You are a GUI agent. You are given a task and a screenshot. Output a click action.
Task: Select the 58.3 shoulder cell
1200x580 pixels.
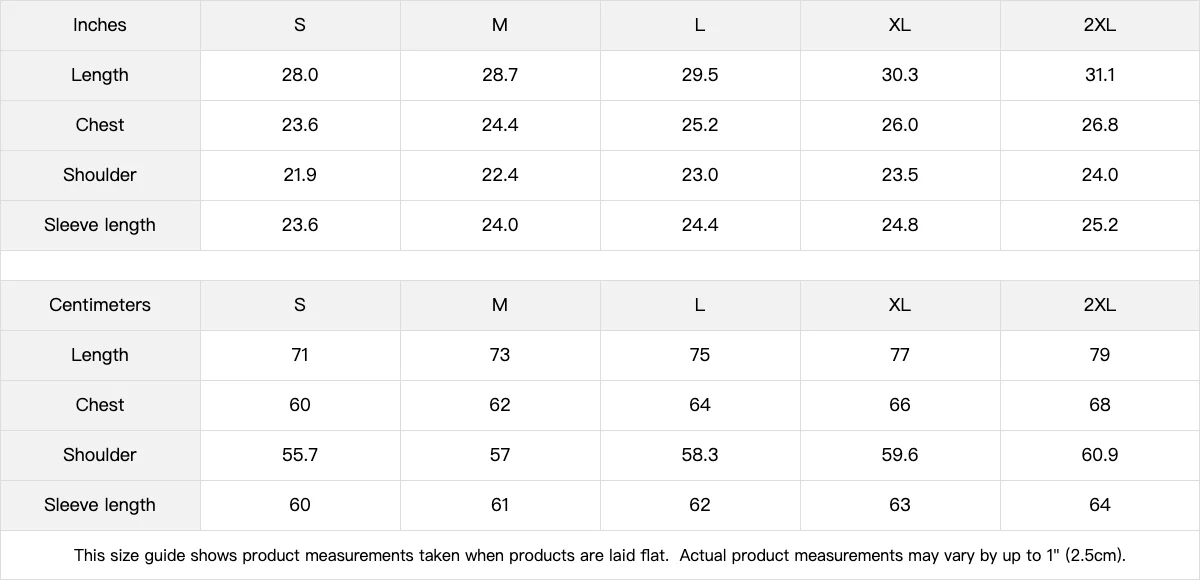pyautogui.click(x=699, y=455)
